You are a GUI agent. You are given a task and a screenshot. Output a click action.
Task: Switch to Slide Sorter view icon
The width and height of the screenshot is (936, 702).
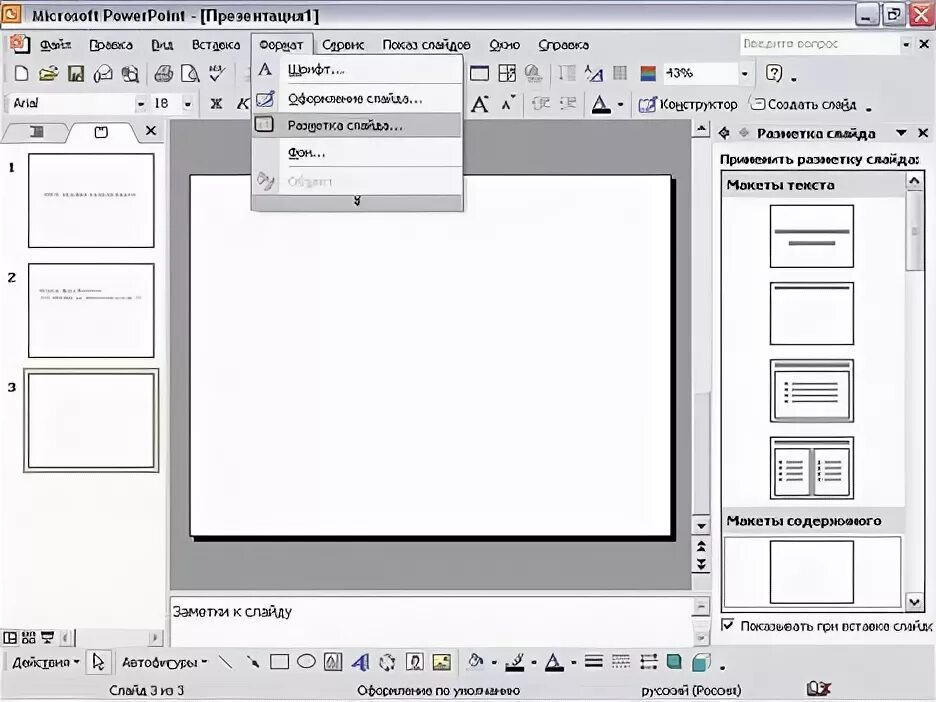pyautogui.click(x=29, y=638)
